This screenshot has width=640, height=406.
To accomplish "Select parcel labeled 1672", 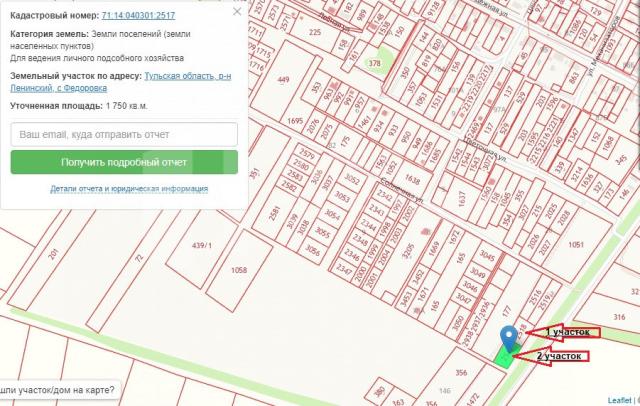I will [454, 238].
